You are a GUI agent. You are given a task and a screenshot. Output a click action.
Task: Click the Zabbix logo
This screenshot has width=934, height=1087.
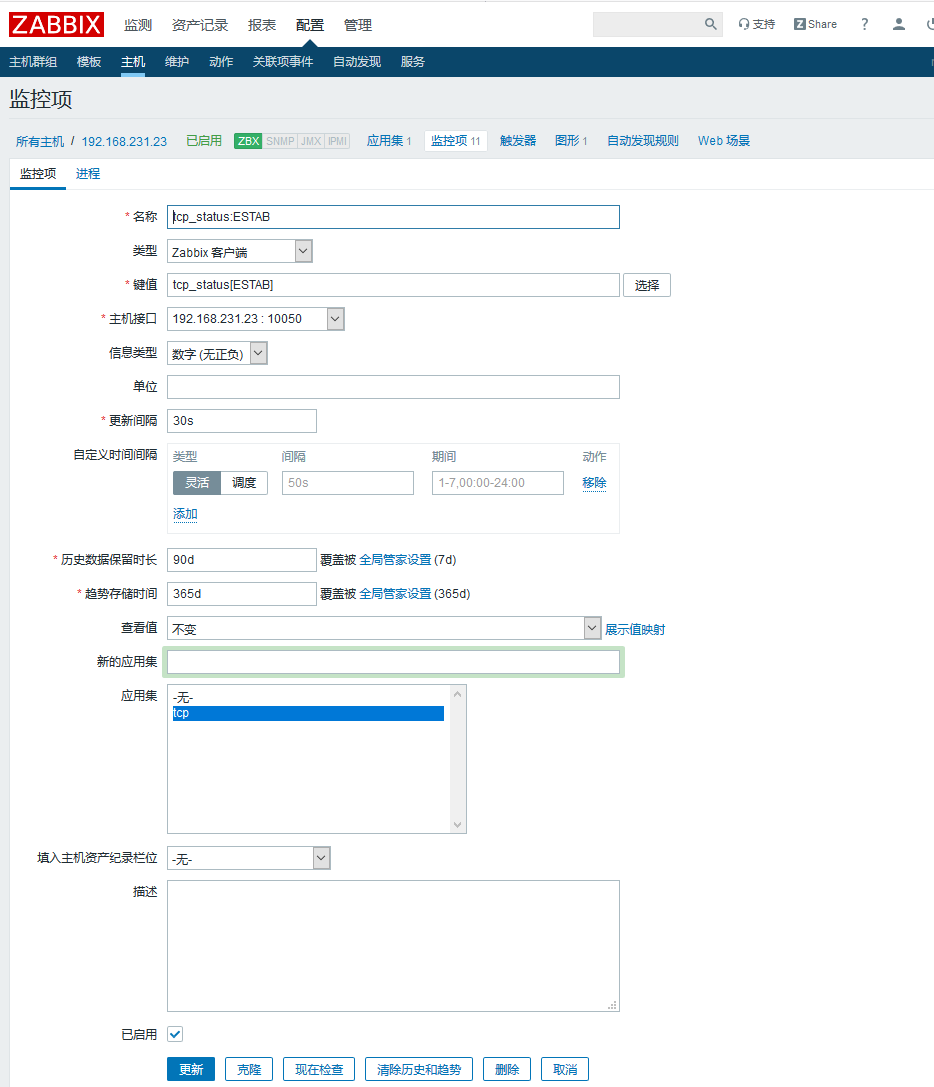pyautogui.click(x=56, y=24)
